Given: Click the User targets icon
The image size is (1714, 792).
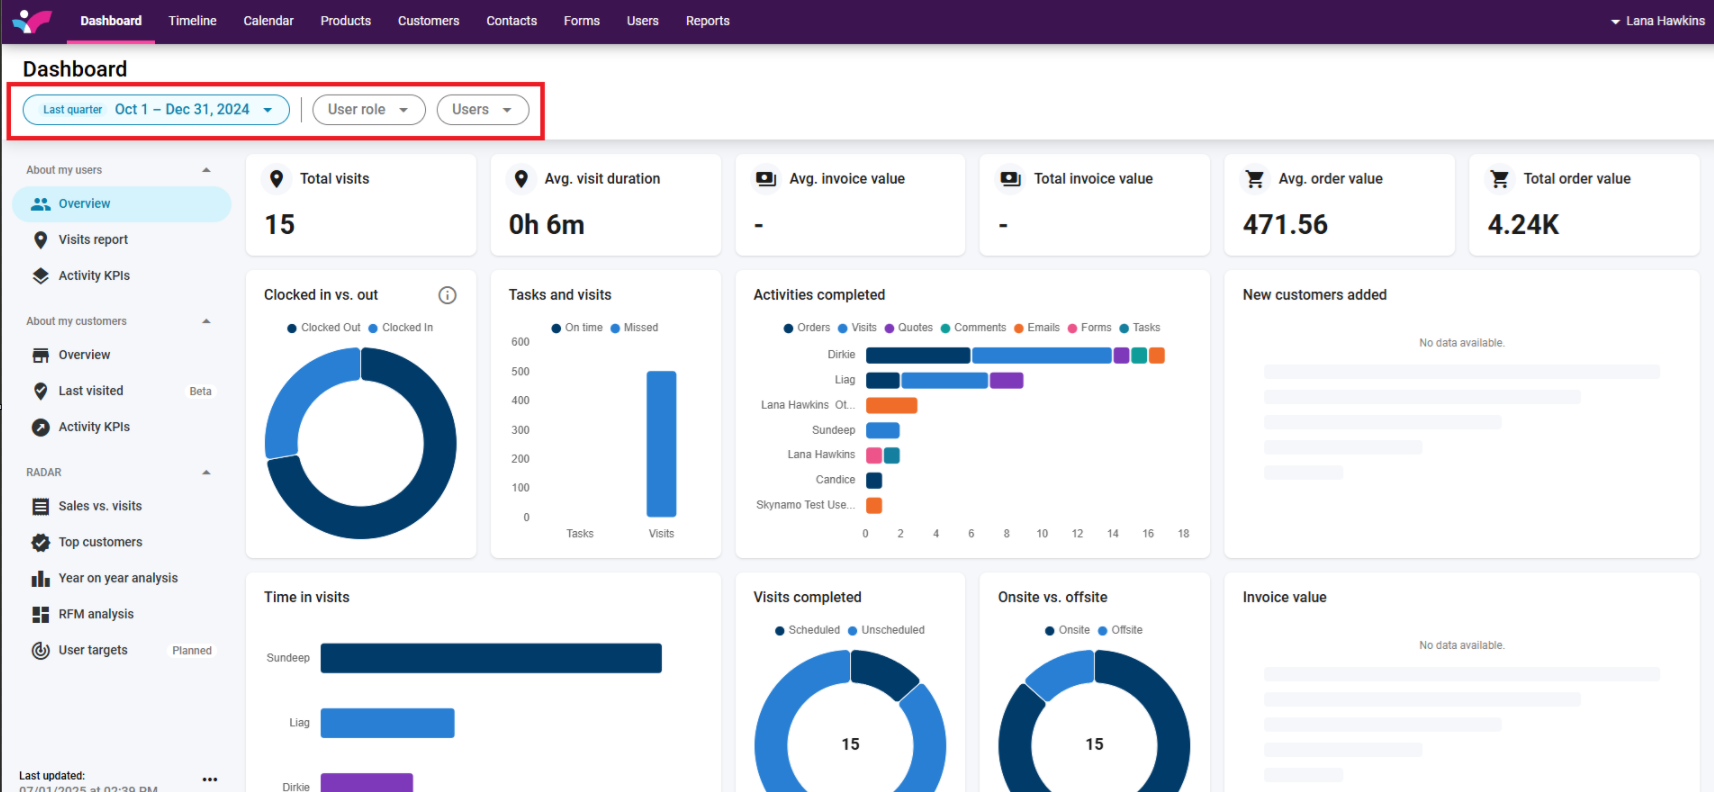Looking at the screenshot, I should pos(41,651).
